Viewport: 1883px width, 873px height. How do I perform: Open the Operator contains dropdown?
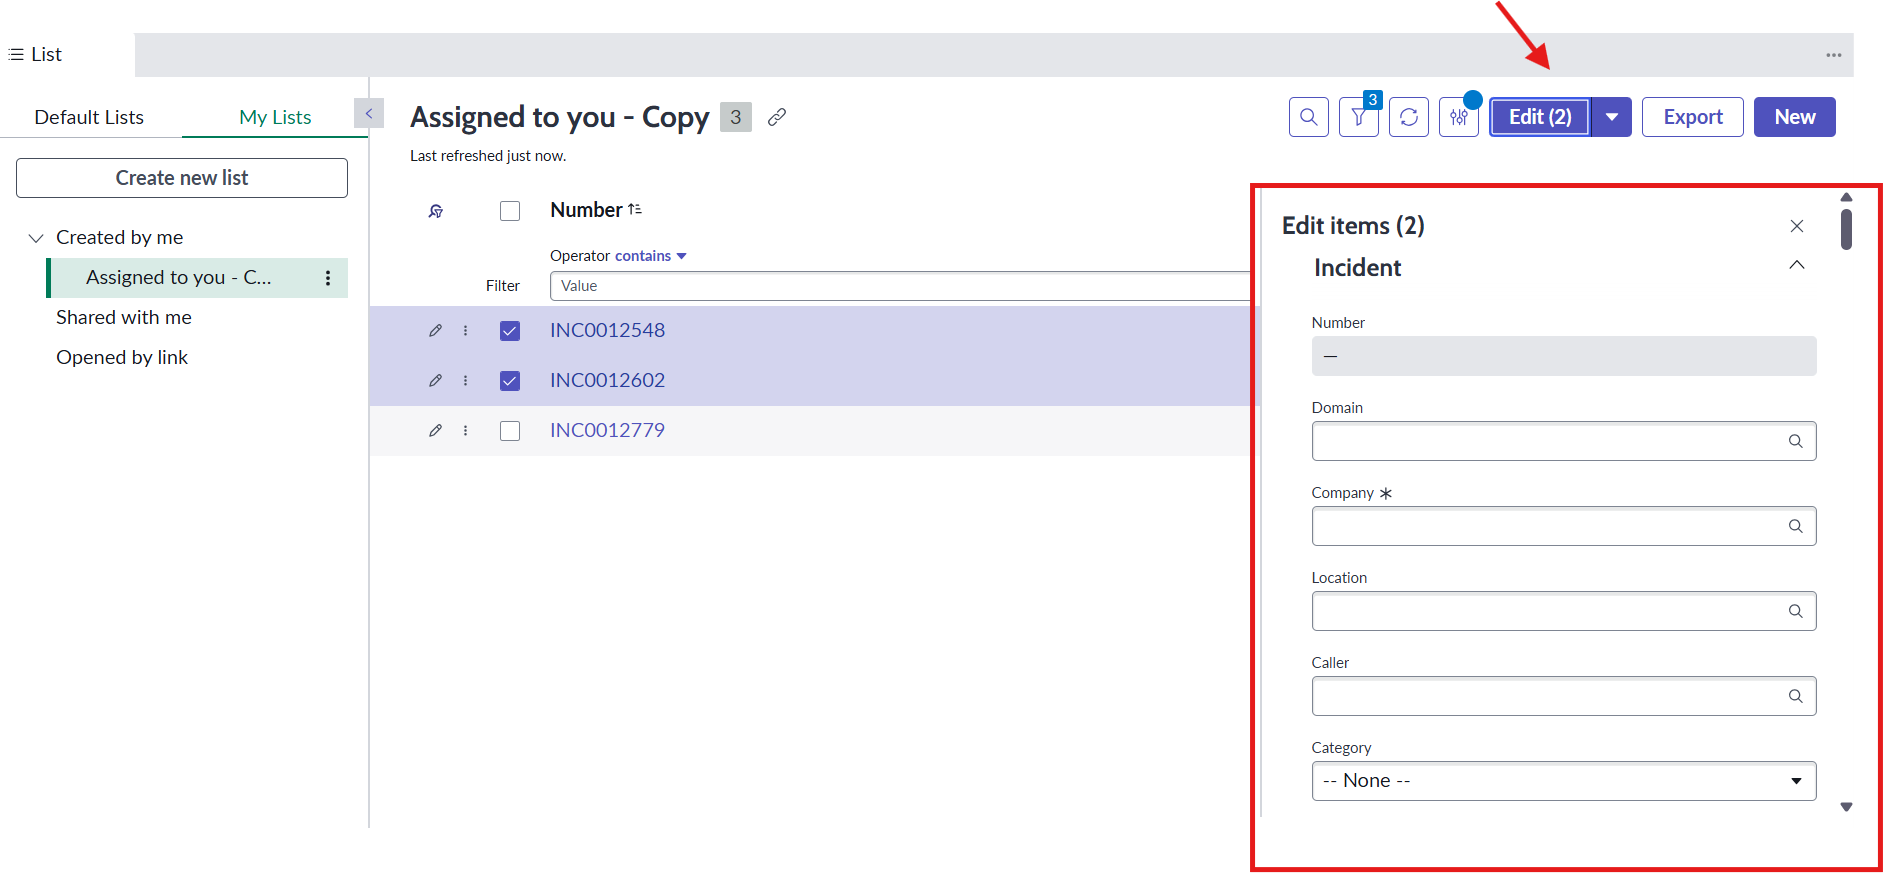[x=650, y=256]
